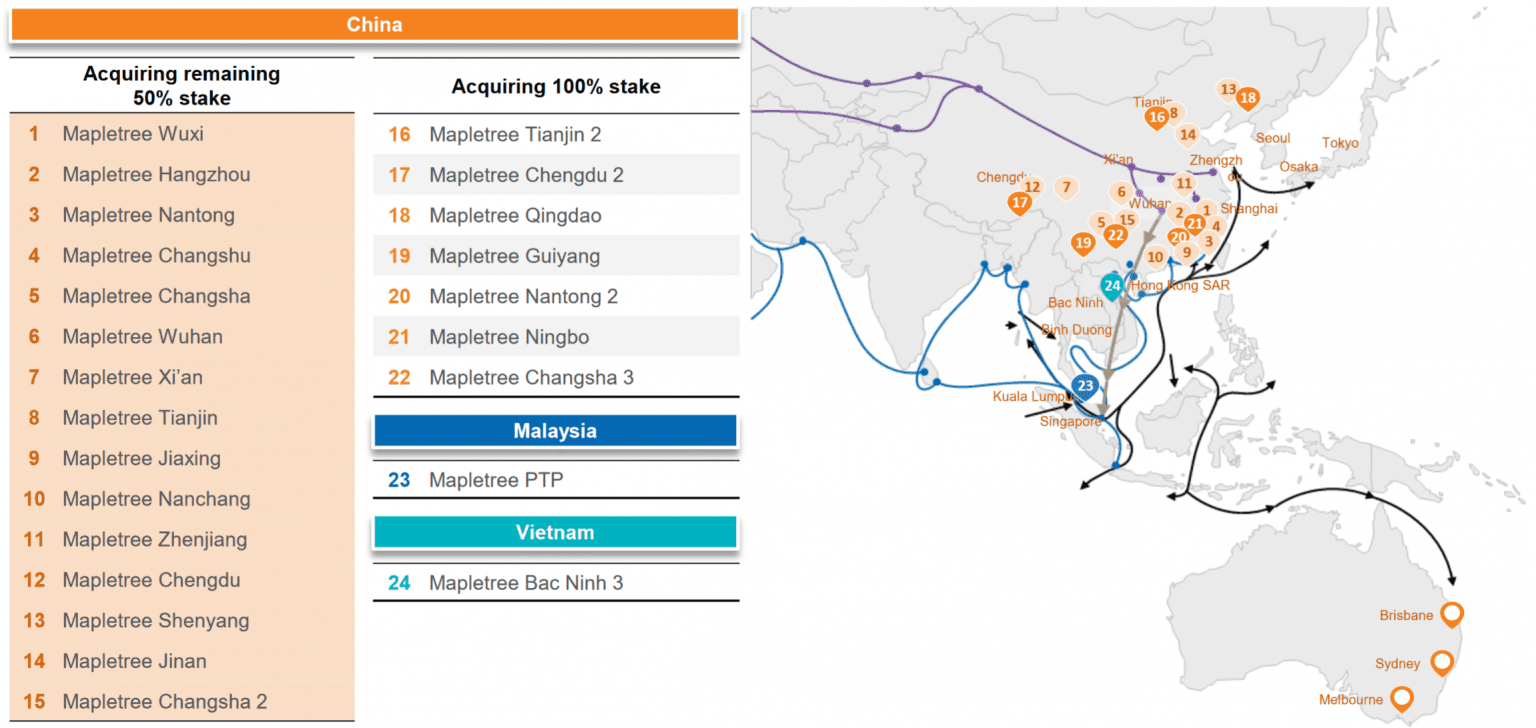
Task: Click the Mapletree PTP marker 23 near Kuala Lumpur
Action: tap(1084, 385)
